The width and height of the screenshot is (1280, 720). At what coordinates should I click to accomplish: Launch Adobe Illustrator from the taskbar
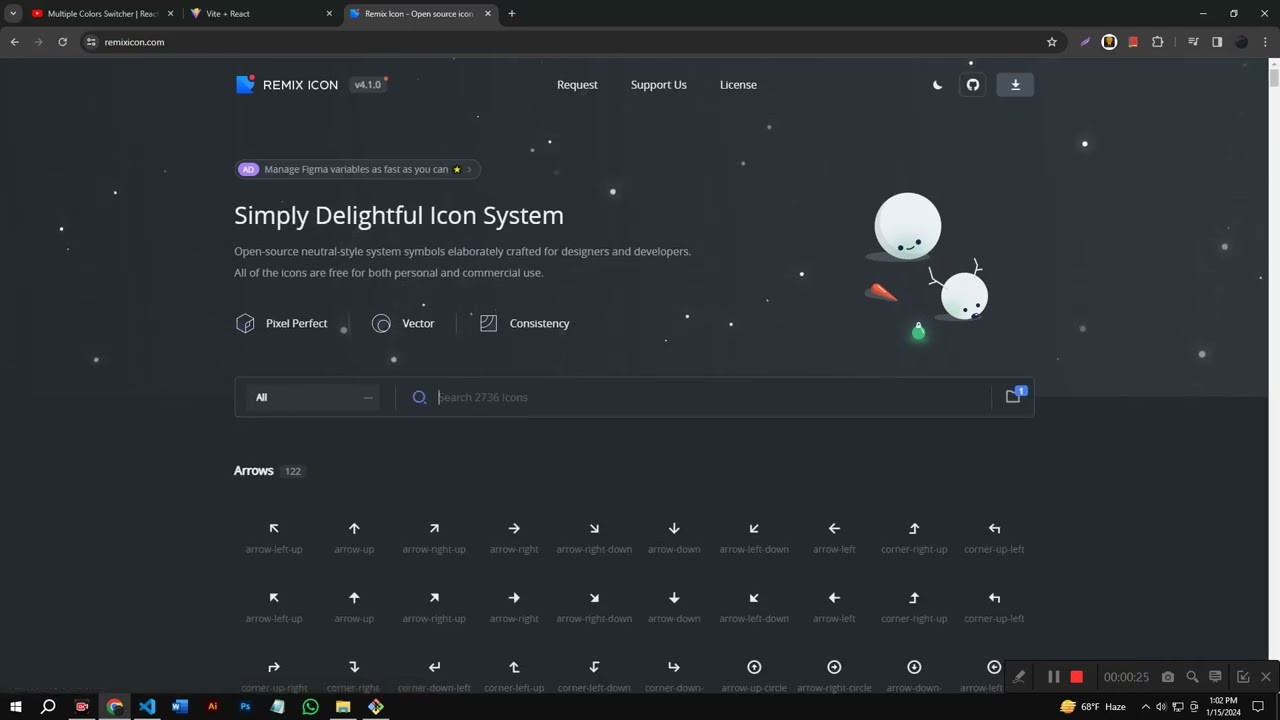point(212,706)
